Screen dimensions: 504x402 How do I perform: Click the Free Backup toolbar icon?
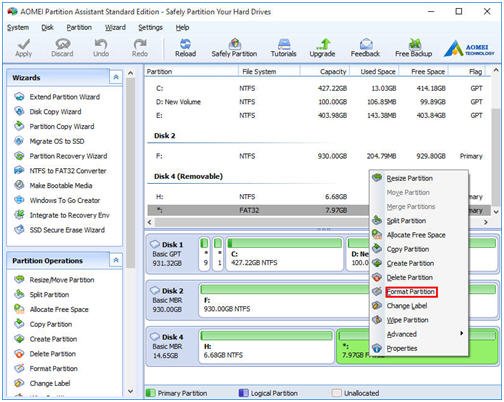[414, 48]
